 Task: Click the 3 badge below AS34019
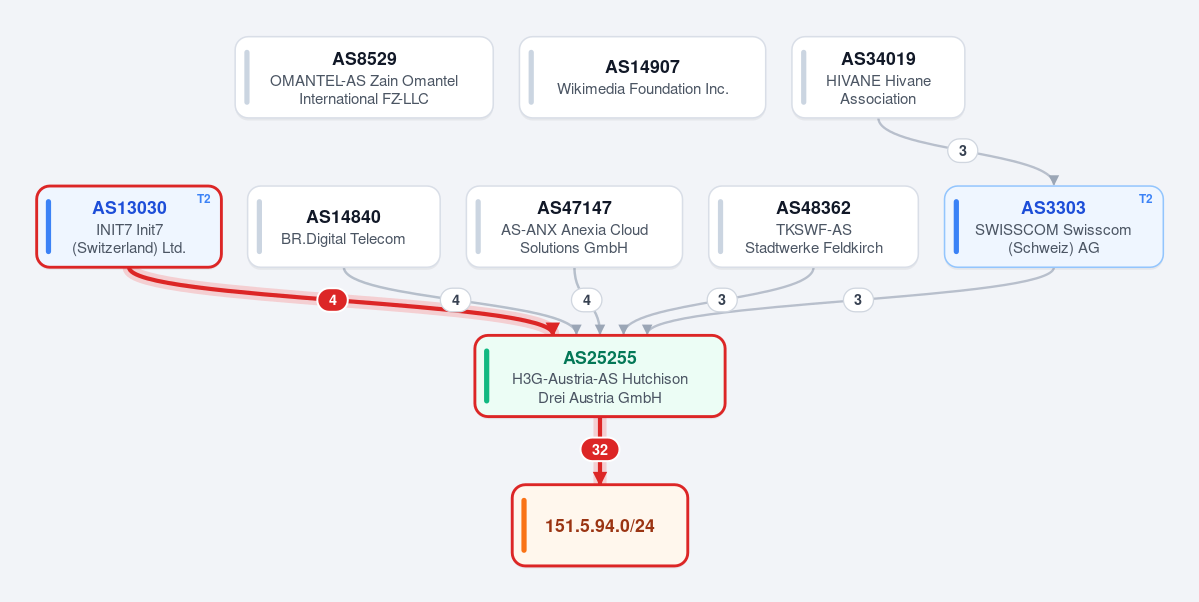963,151
